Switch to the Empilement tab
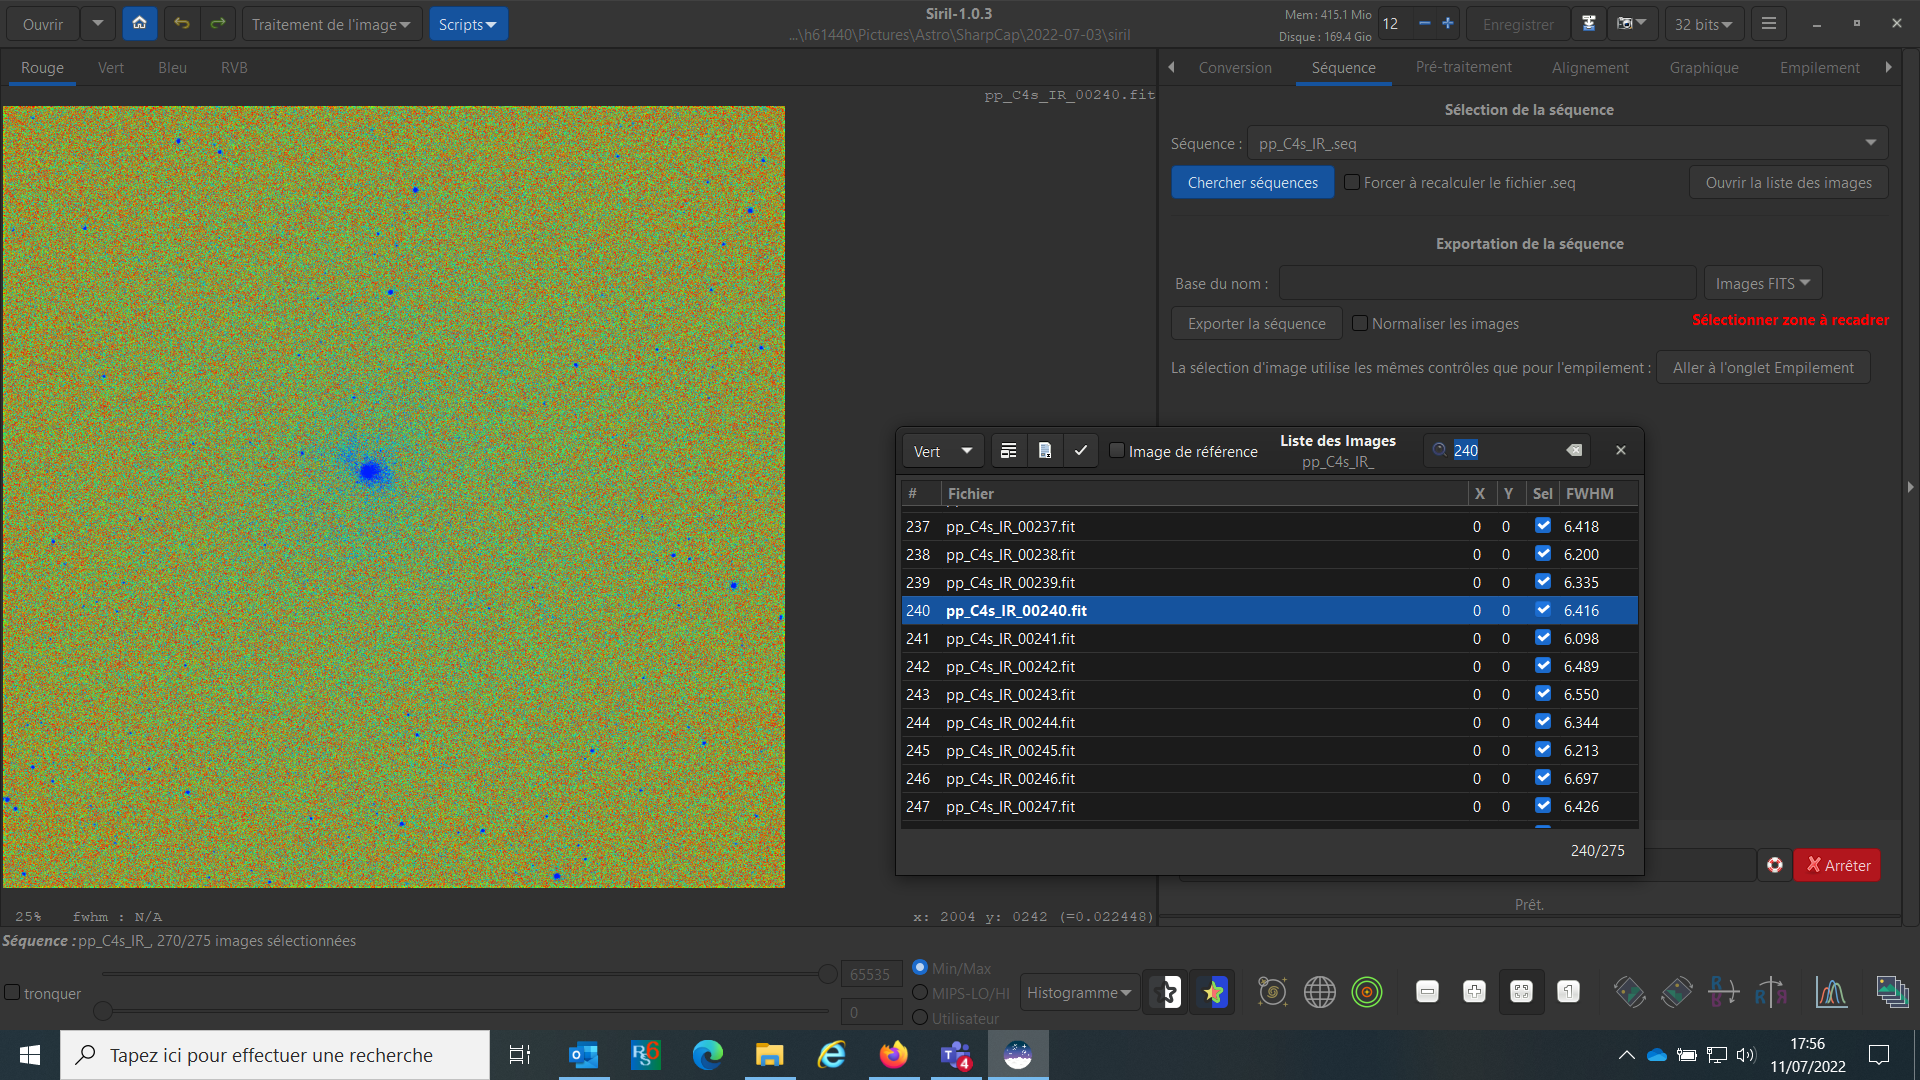Image resolution: width=1920 pixels, height=1080 pixels. tap(1819, 68)
